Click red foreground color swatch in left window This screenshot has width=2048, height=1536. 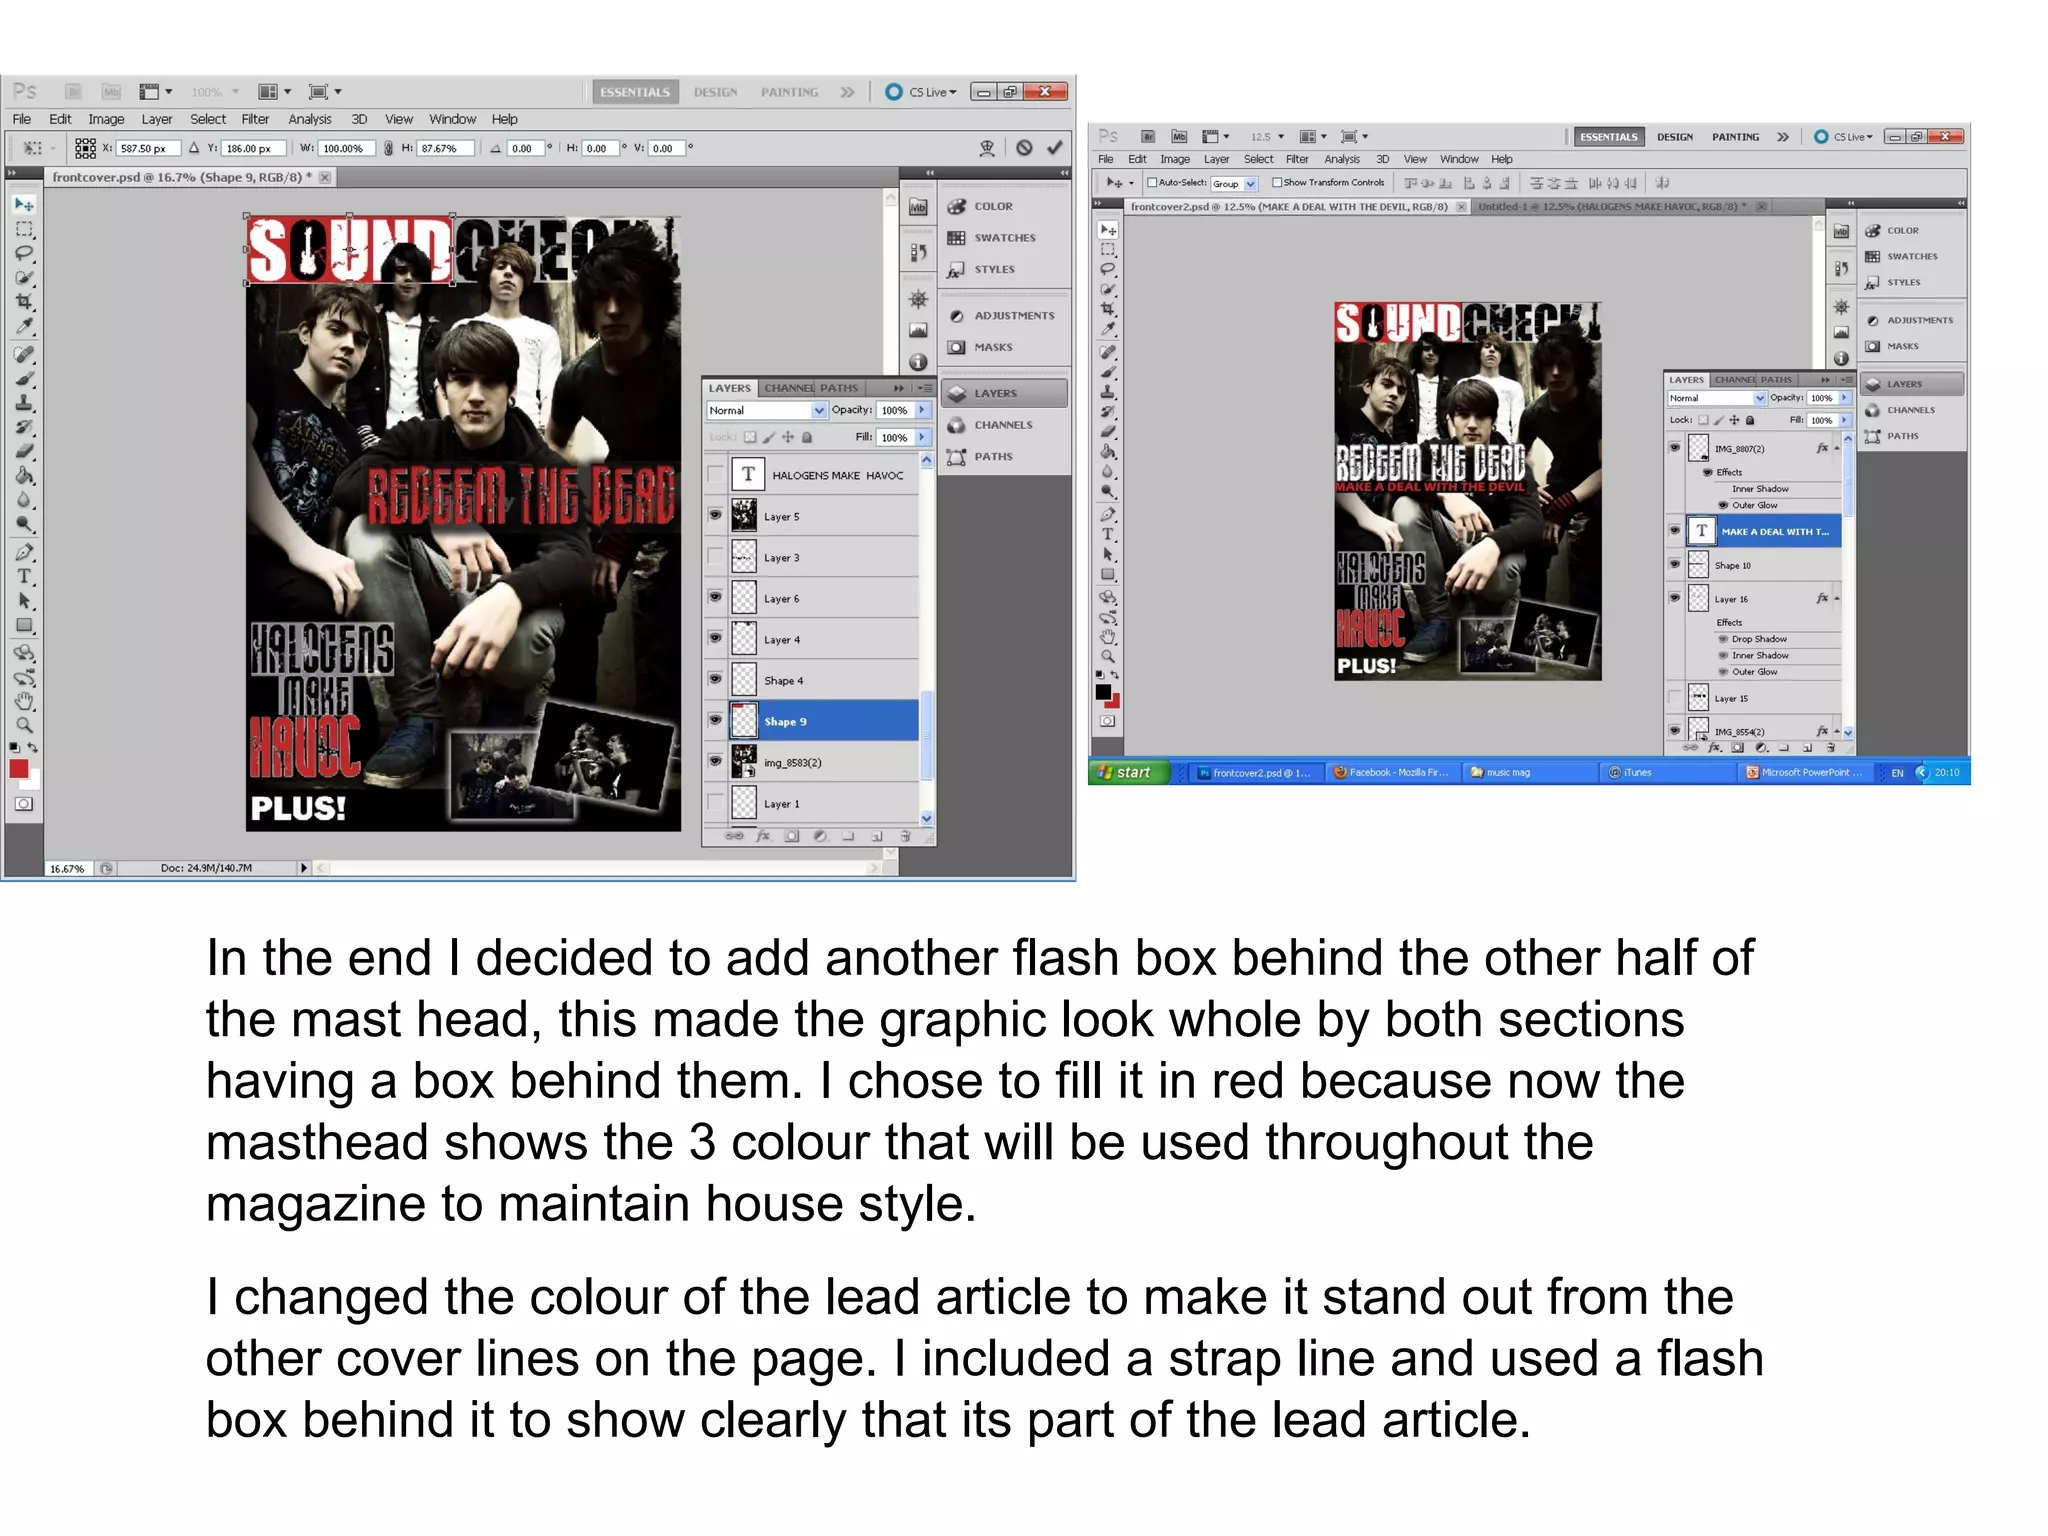coord(19,769)
